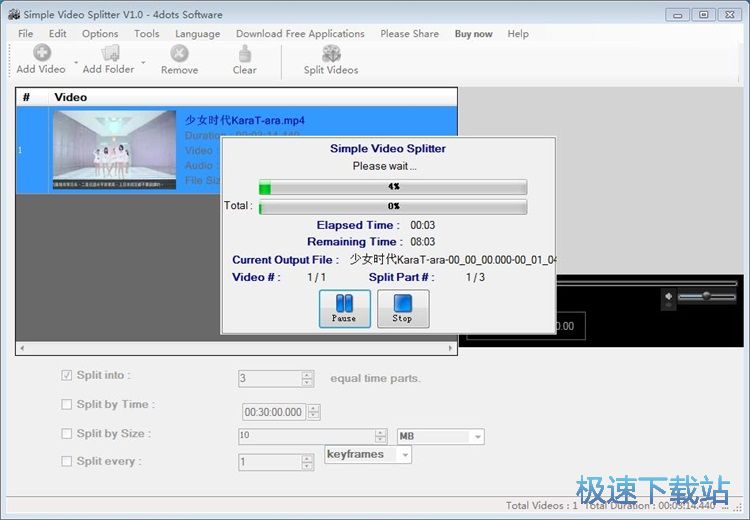Click the Remove toolbar icon
The width and height of the screenshot is (750, 520).
[x=179, y=53]
